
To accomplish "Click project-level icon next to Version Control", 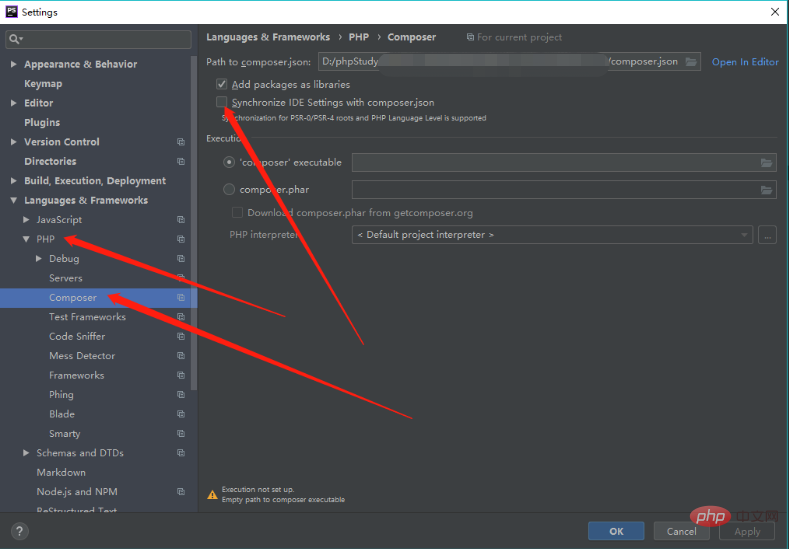I will tap(181, 142).
